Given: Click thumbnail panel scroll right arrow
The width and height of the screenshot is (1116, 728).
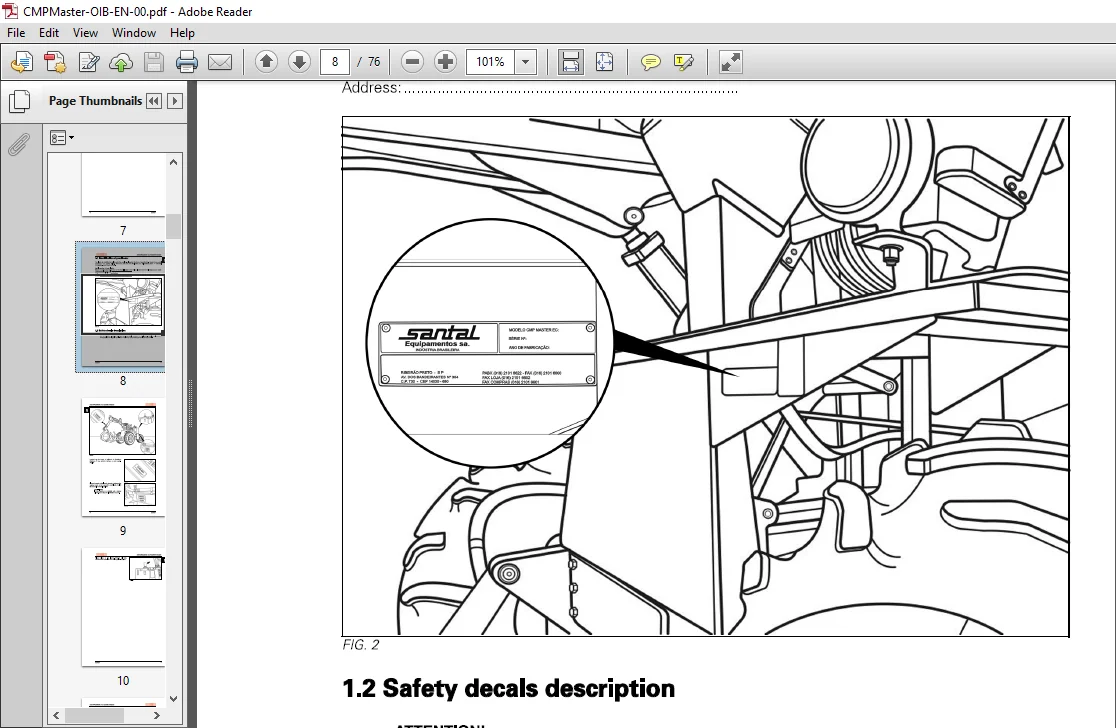Looking at the screenshot, I should (x=157, y=714).
